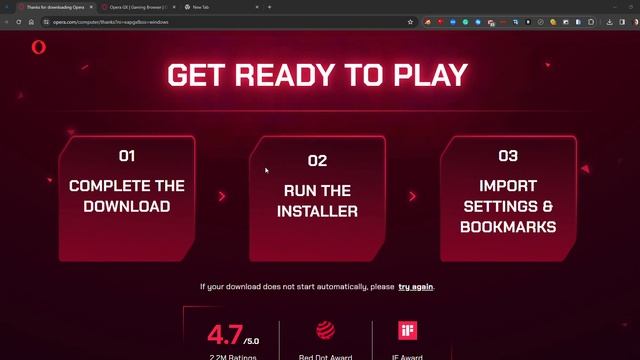
Task: Close the 'Thanks for downloading Opera' tab
Action: click(x=91, y=7)
